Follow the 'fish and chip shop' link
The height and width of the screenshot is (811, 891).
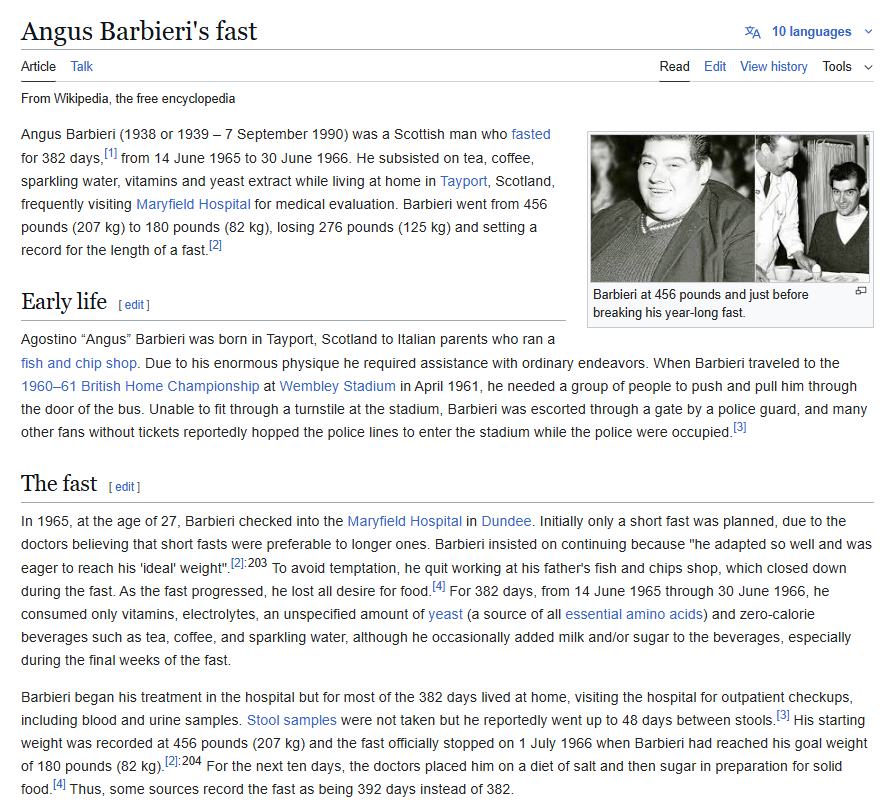click(79, 363)
